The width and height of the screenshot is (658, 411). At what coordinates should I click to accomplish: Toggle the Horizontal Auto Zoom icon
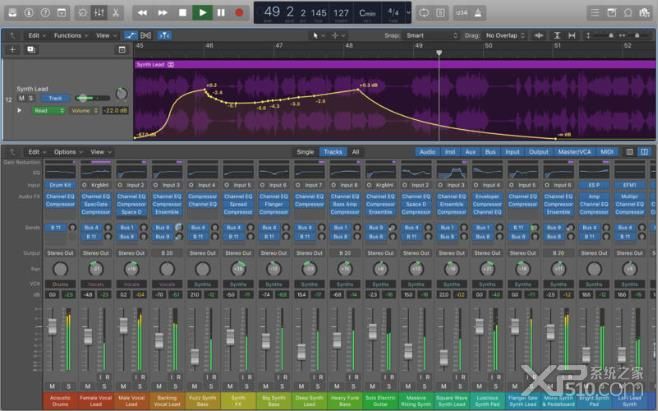(572, 36)
